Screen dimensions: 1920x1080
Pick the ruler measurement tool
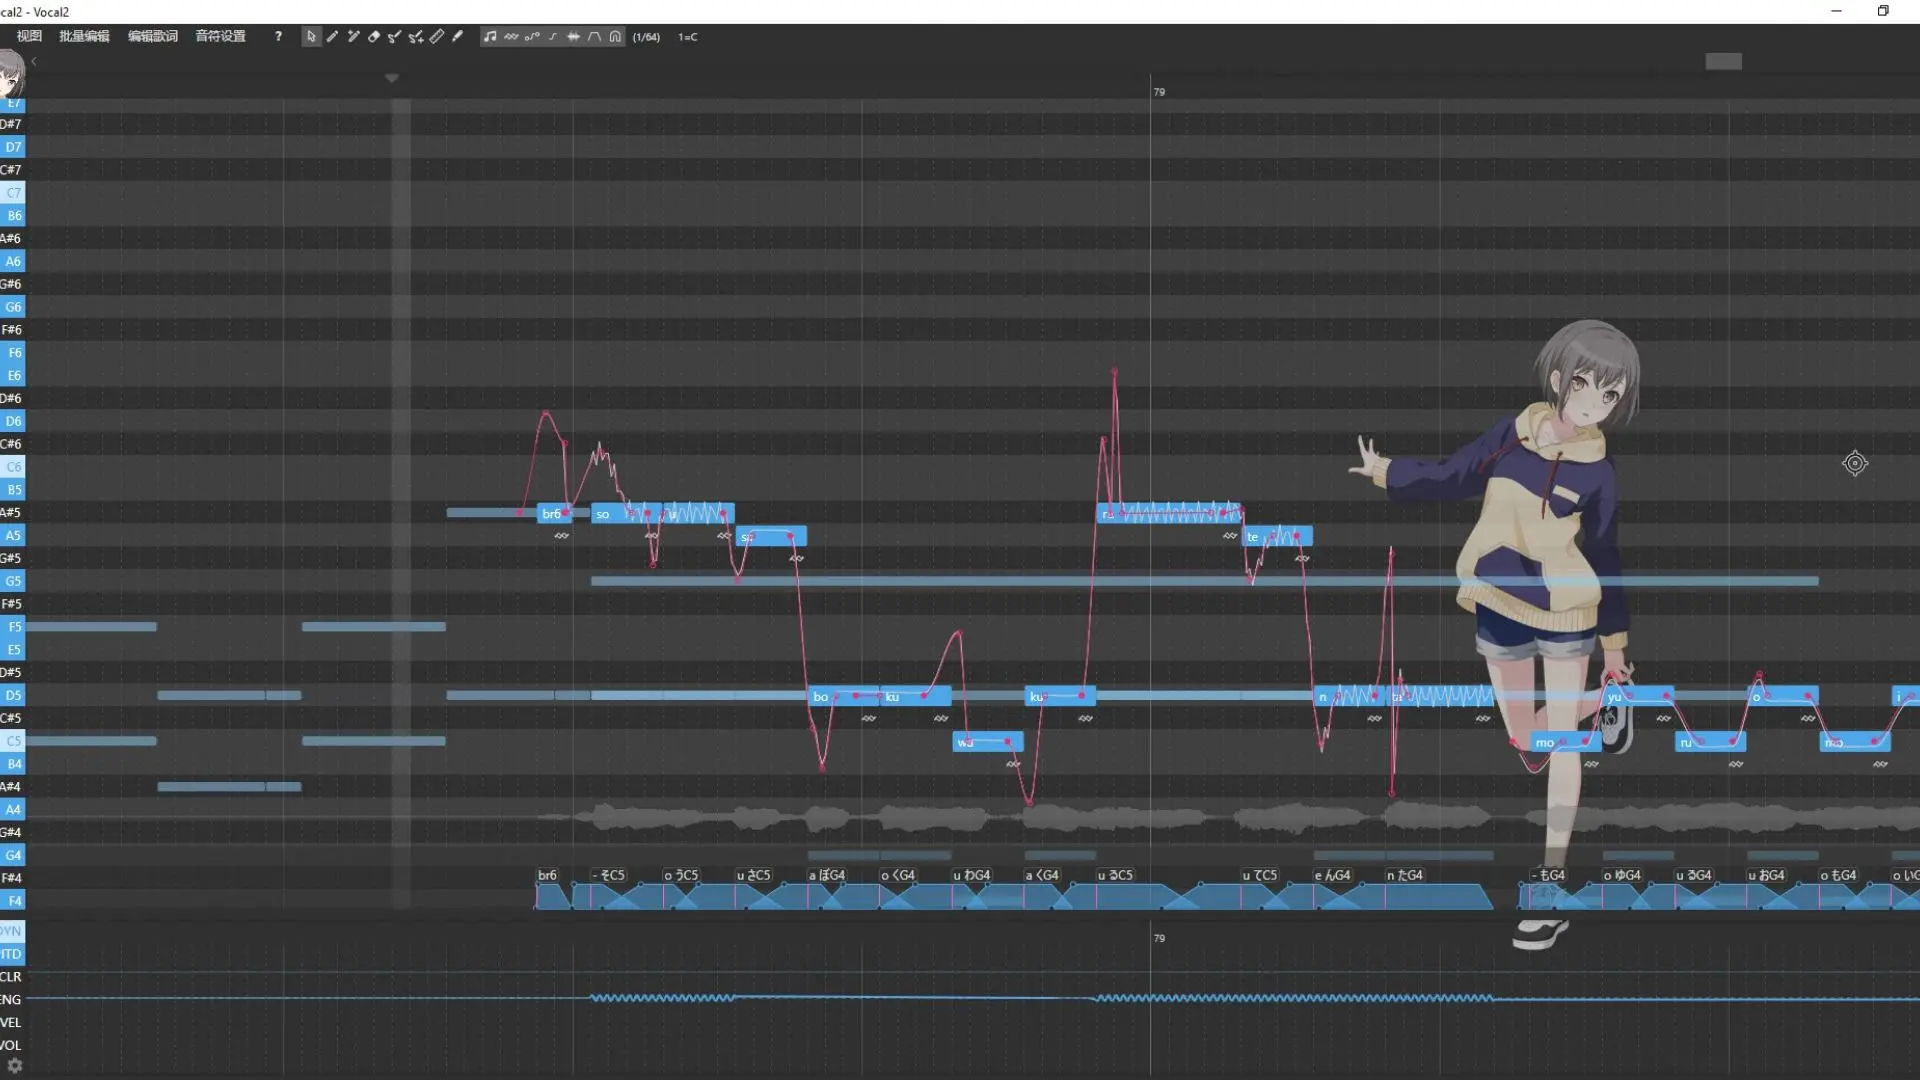click(437, 37)
